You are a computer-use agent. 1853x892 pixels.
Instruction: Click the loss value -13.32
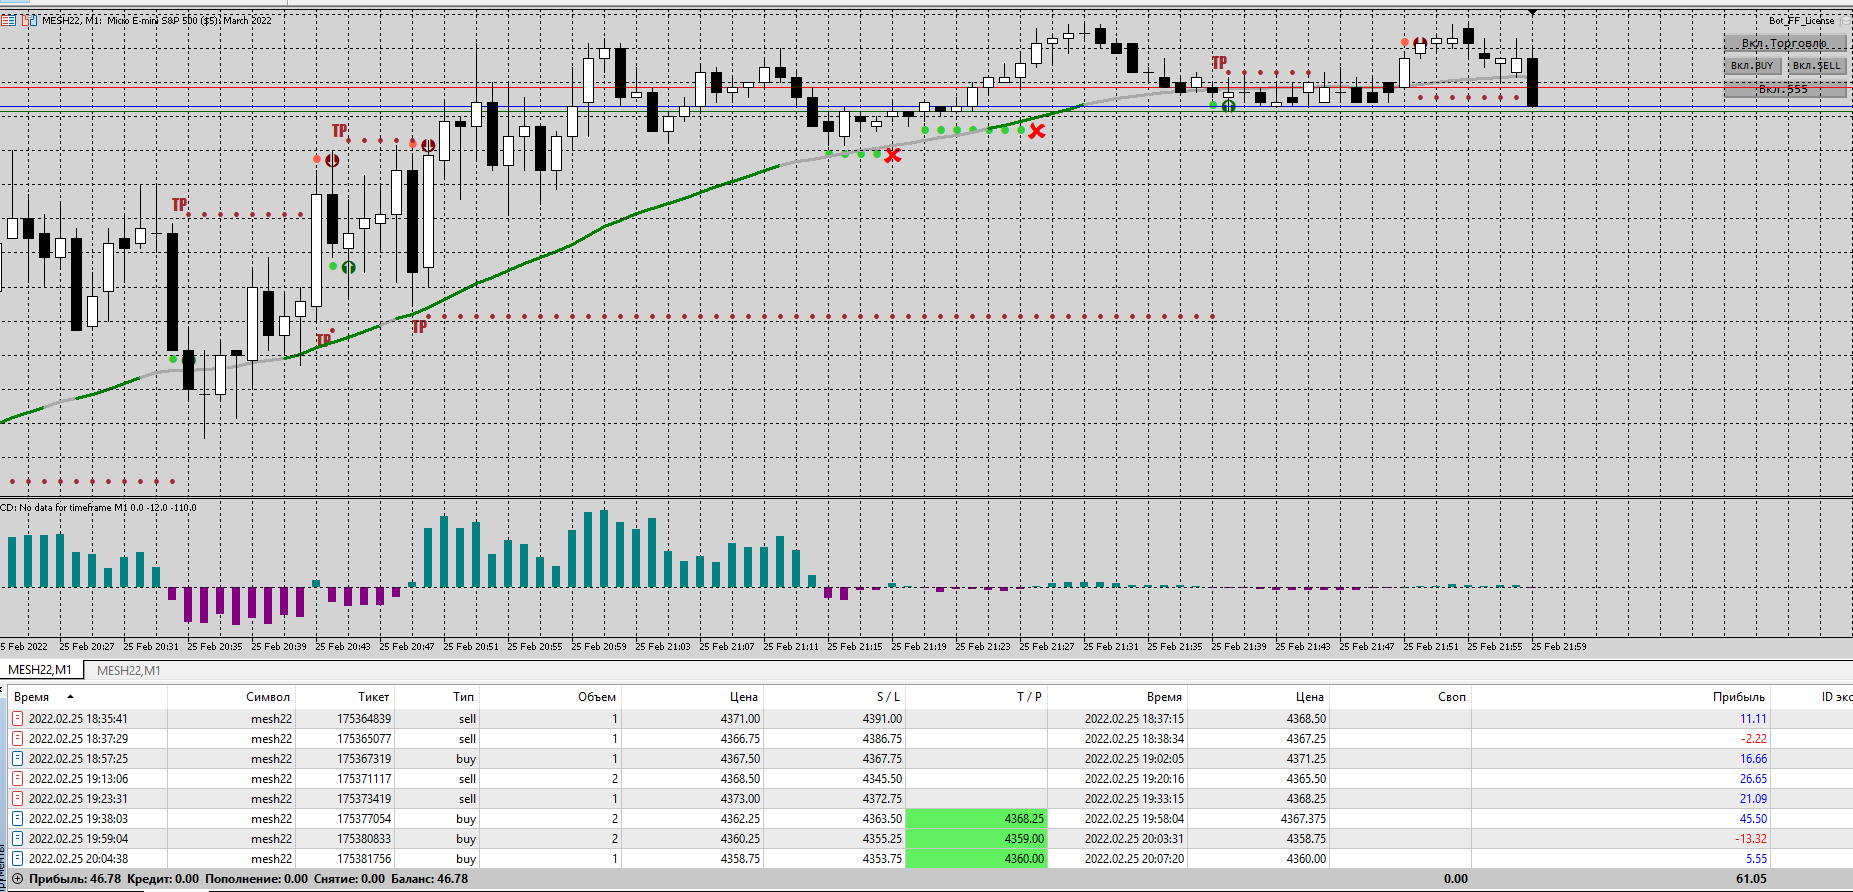(x=1751, y=839)
